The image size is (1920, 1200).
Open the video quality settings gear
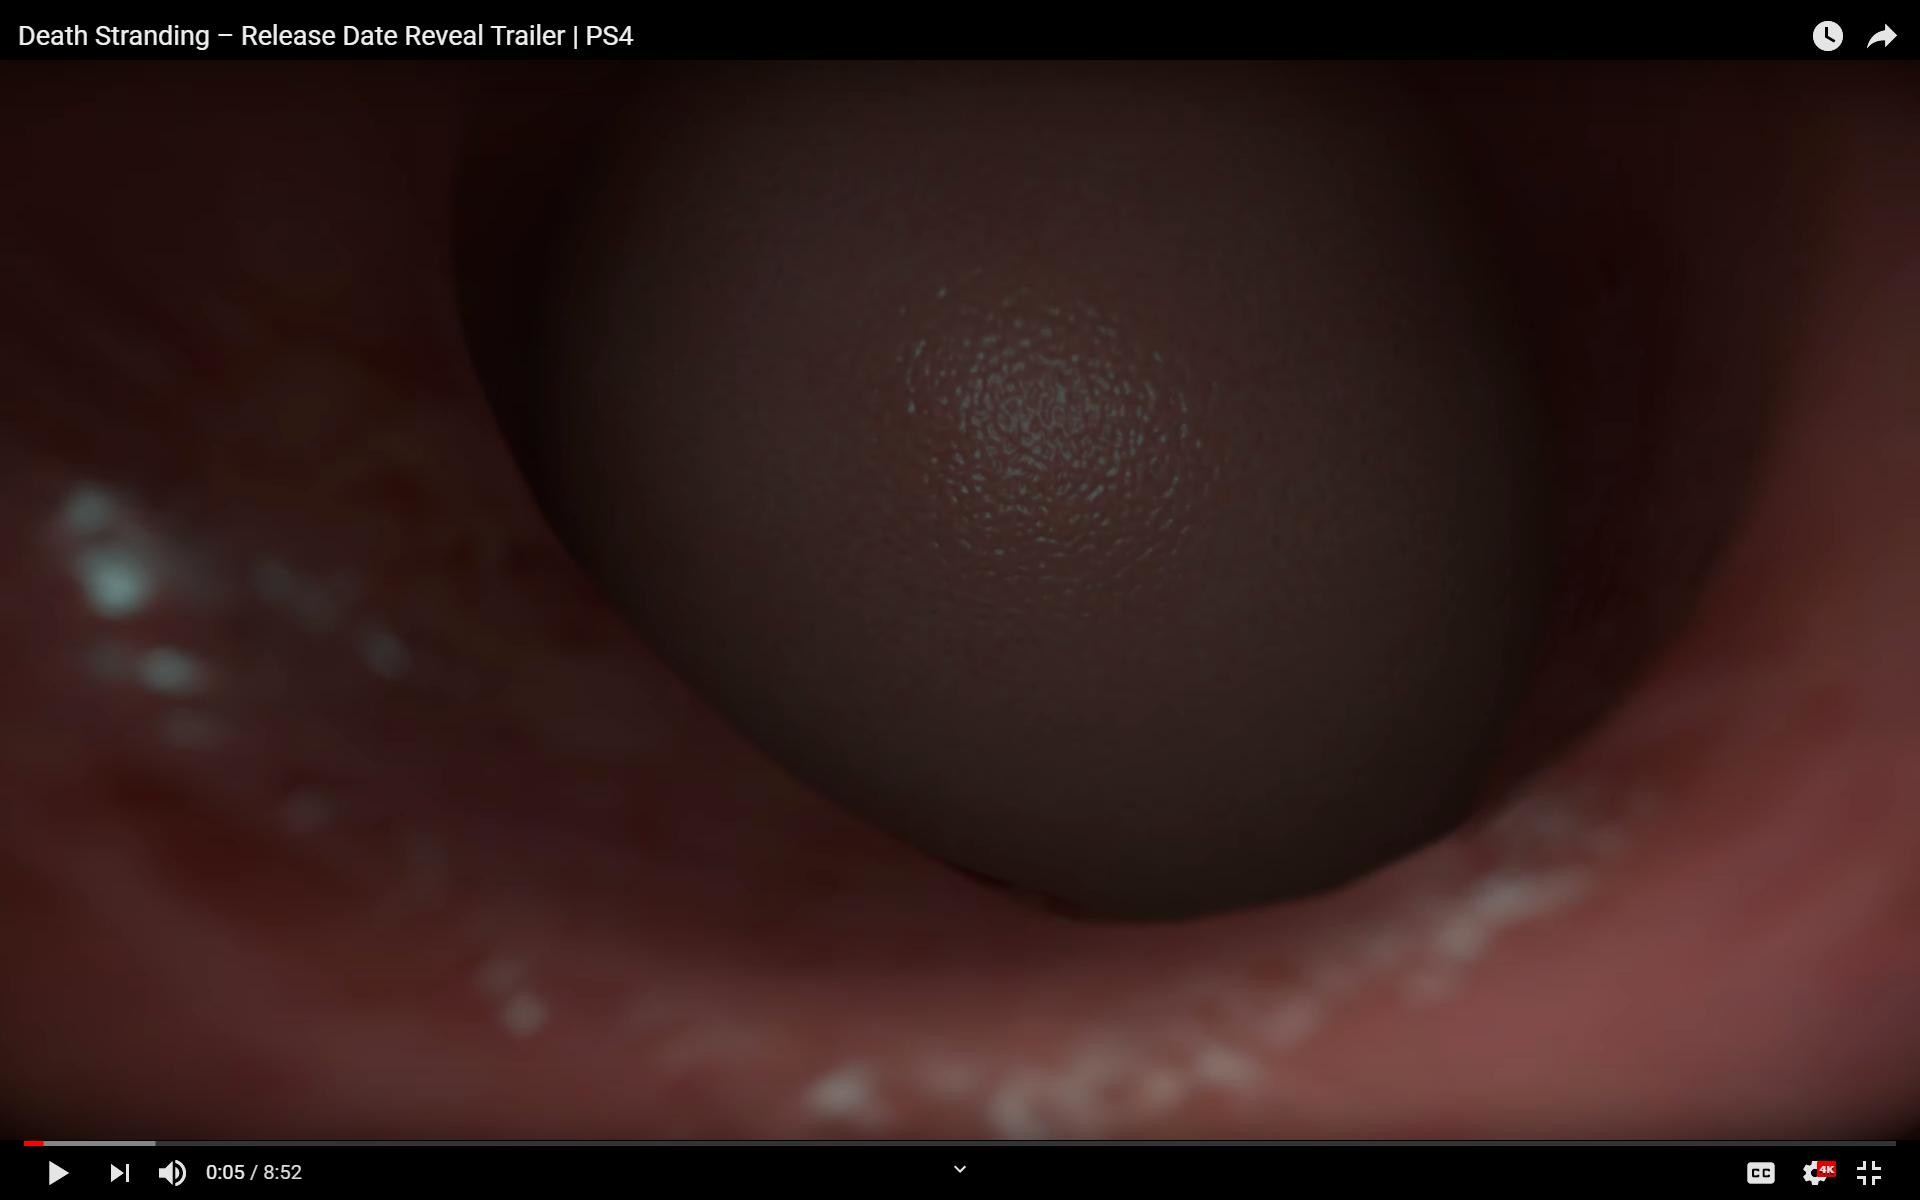[x=1817, y=1172]
